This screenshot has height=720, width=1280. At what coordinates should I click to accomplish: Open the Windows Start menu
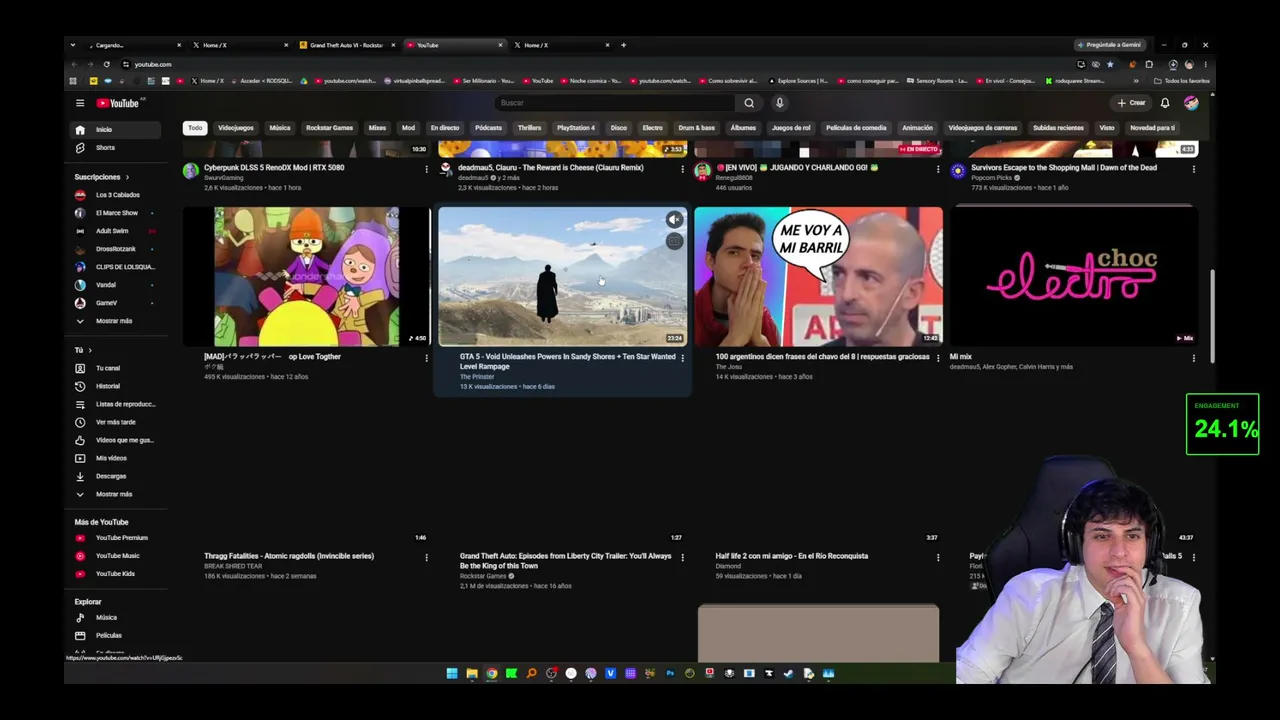point(452,674)
